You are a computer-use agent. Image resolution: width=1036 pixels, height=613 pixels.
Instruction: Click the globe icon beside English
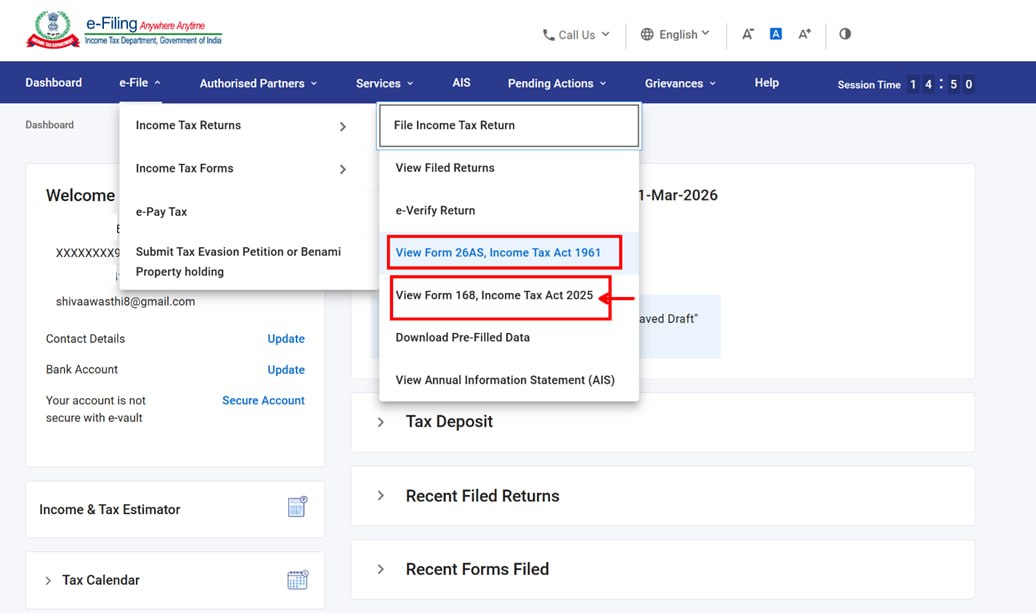(647, 34)
